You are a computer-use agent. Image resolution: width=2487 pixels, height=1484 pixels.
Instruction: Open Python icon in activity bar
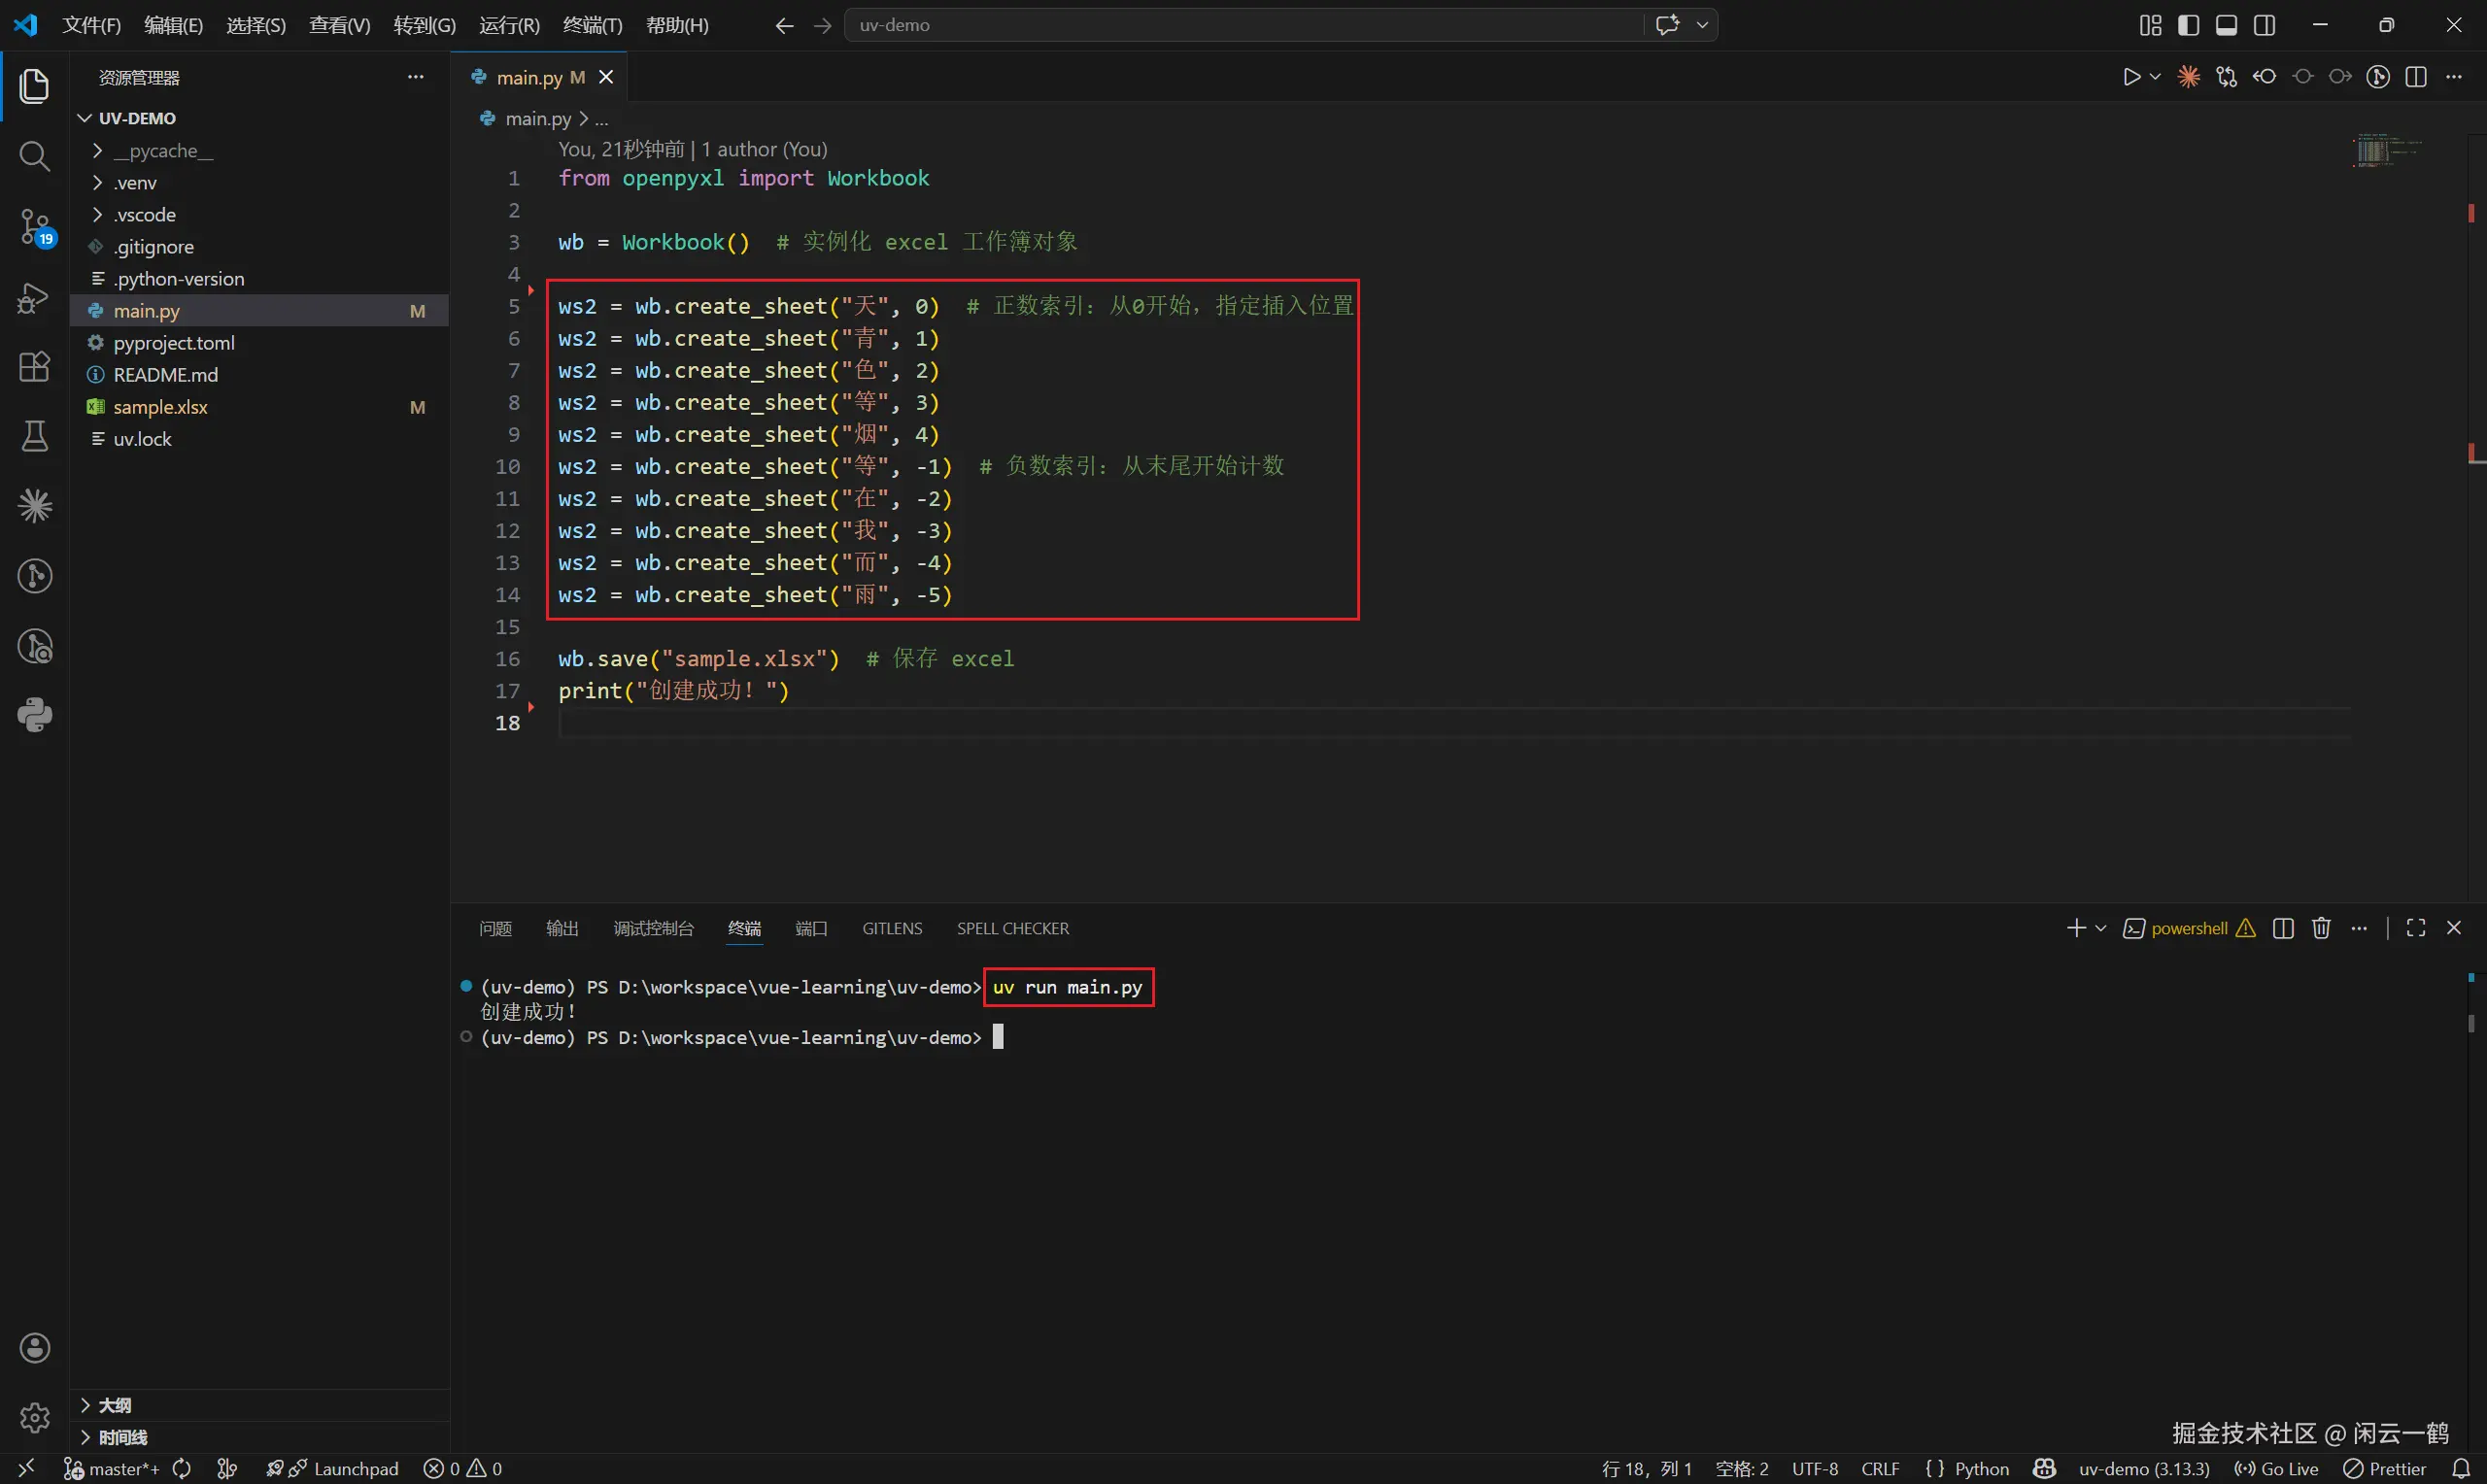click(34, 715)
